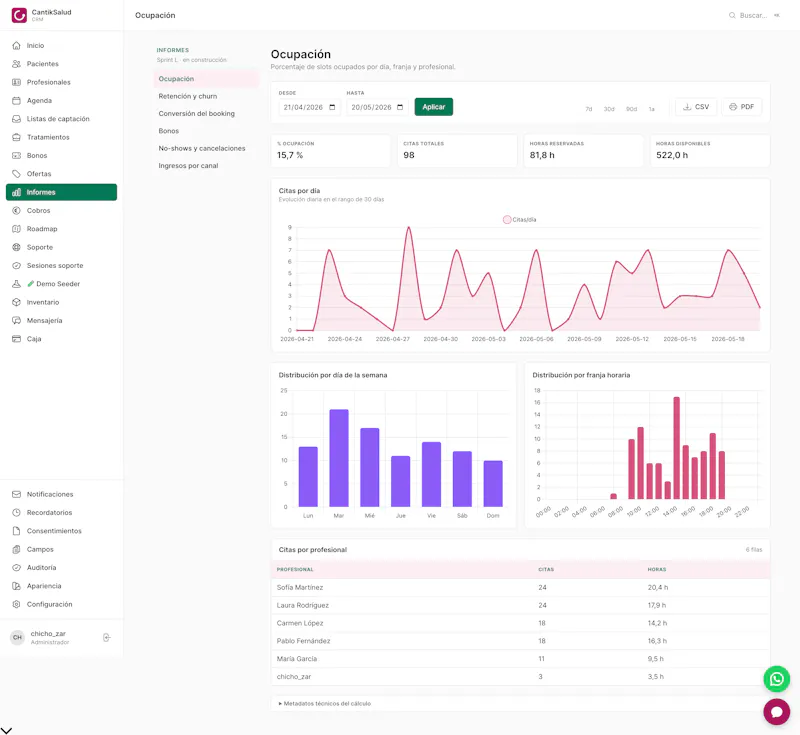Open Cobros coin icon
The width and height of the screenshot is (800, 735).
pyautogui.click(x=16, y=211)
